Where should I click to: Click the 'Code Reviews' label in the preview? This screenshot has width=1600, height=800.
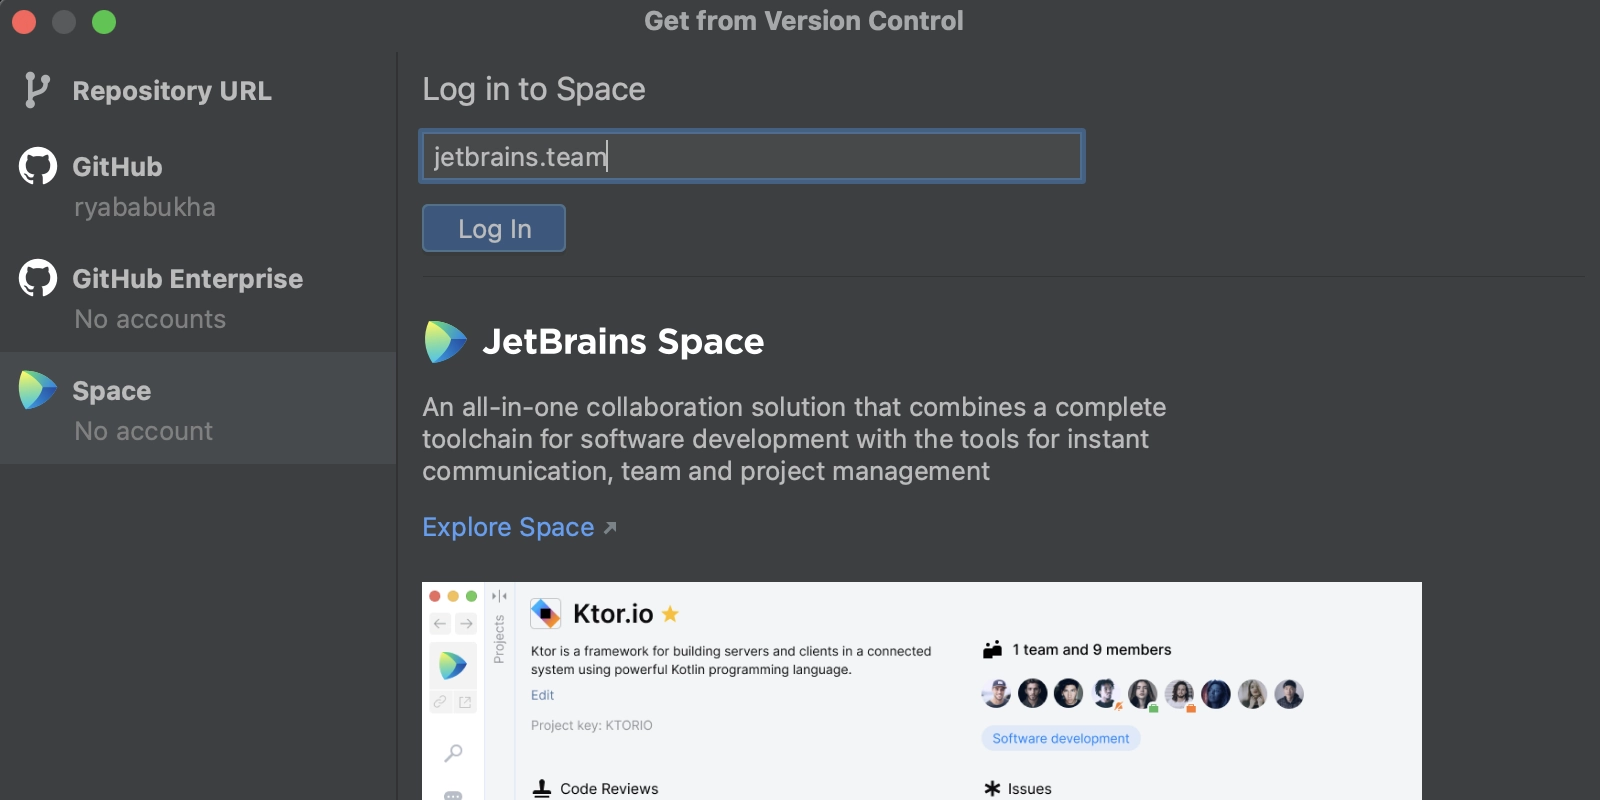click(609, 789)
